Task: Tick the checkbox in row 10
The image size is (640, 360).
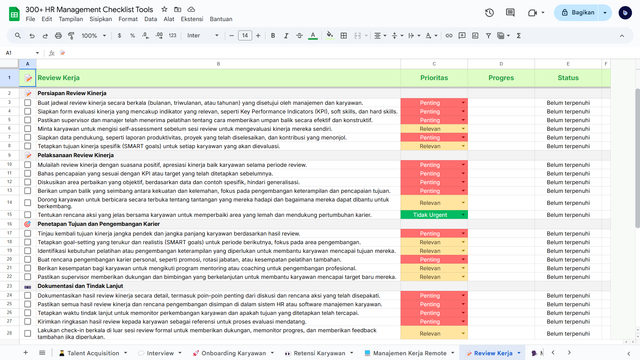Action: point(27,165)
